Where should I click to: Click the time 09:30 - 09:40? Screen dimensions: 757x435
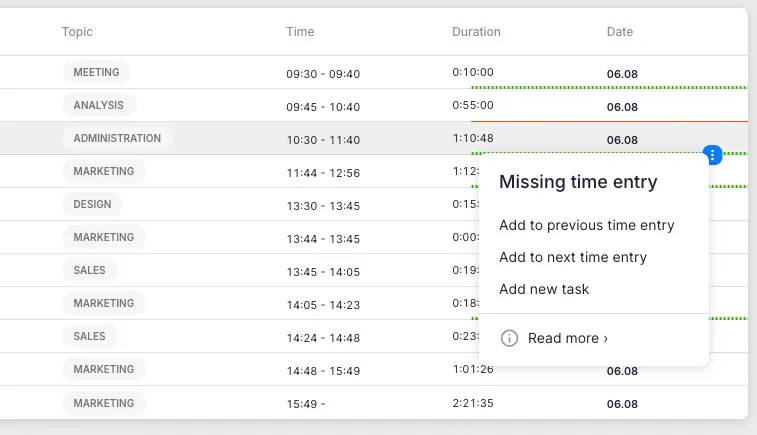323,74
